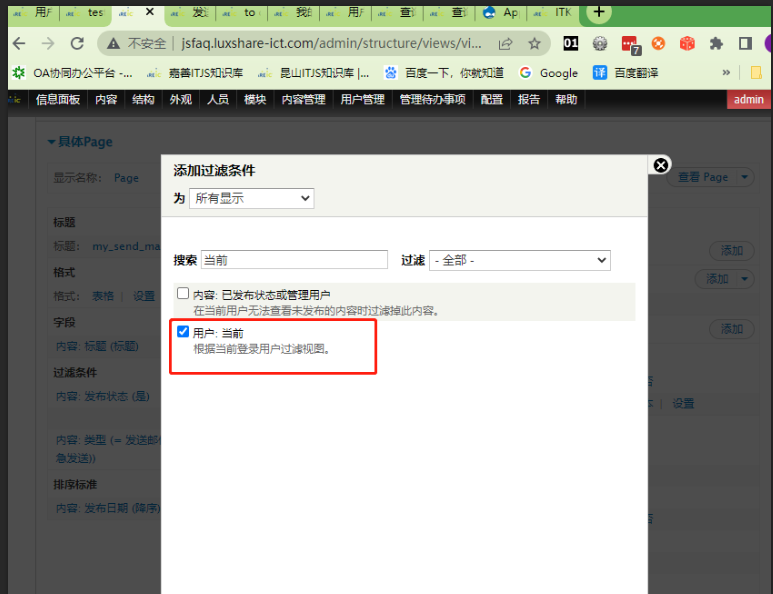Click the admin user button

748,100
